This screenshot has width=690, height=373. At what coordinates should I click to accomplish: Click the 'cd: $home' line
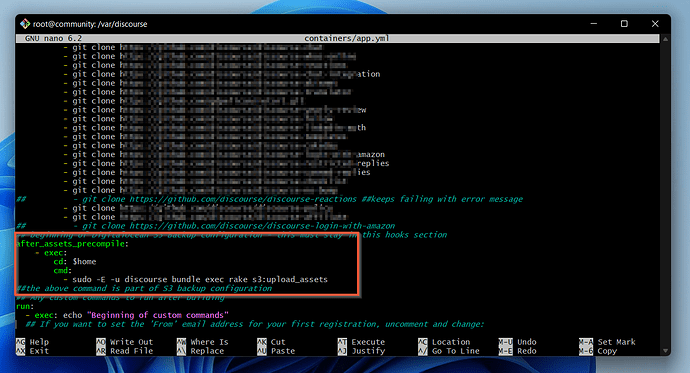click(x=75, y=262)
